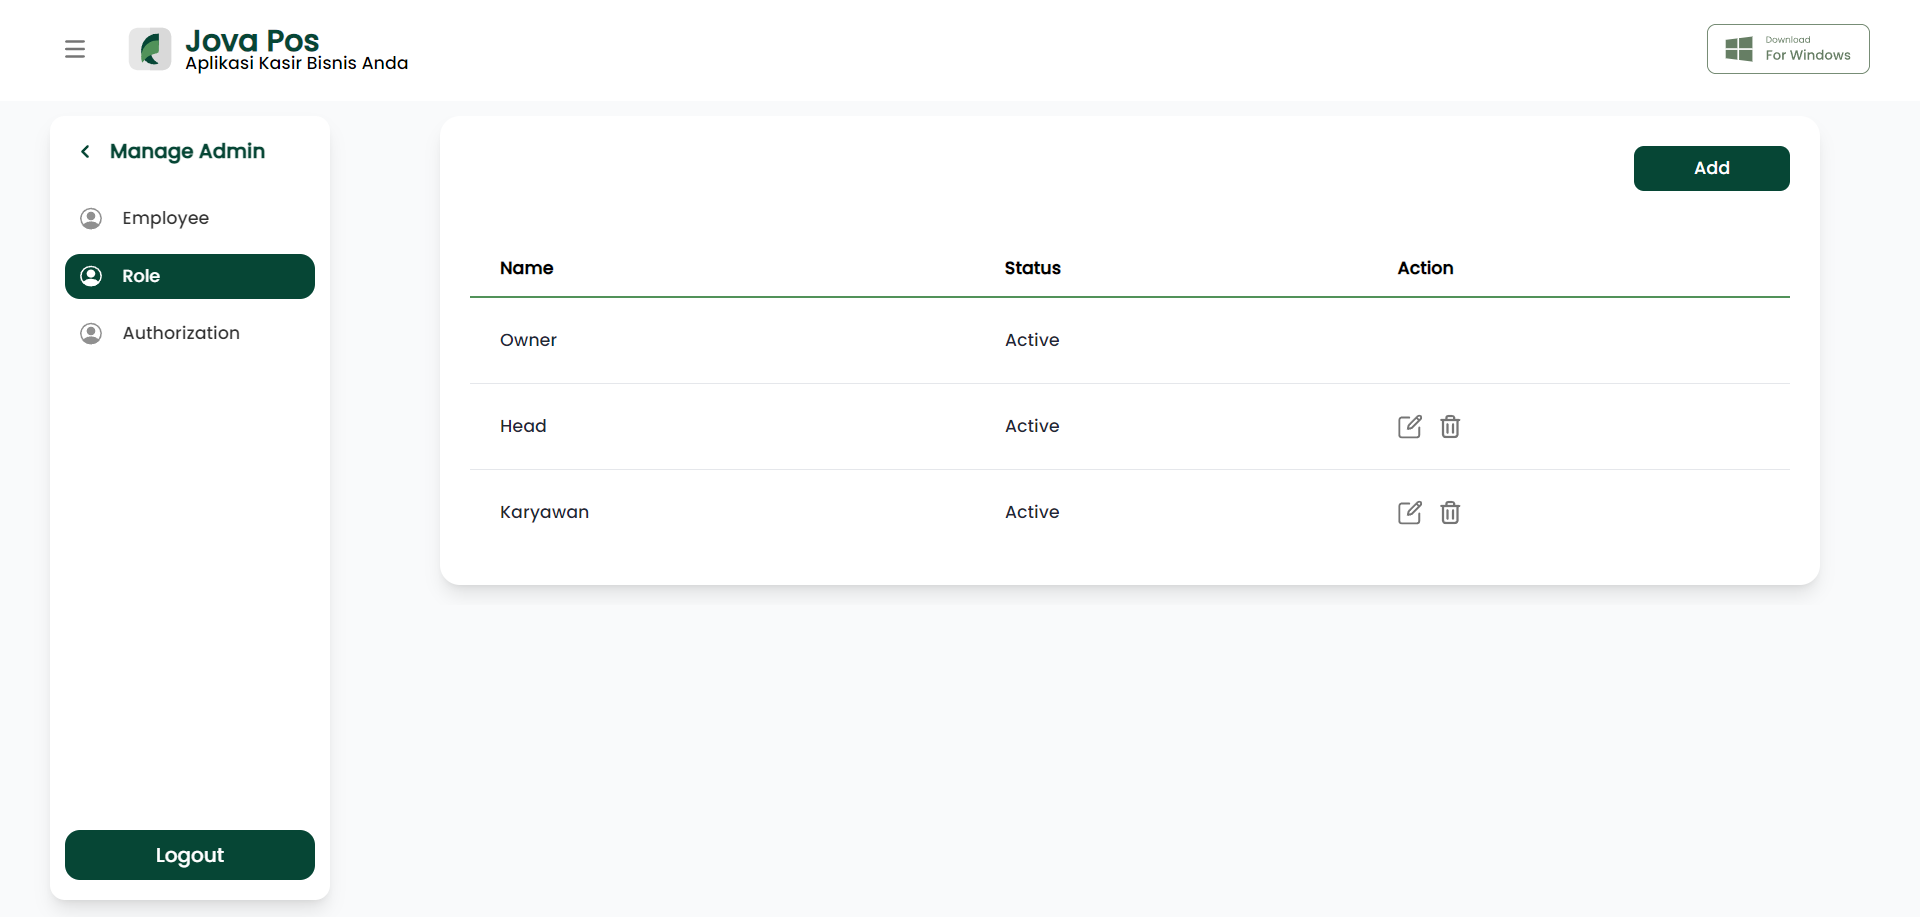Click the Add button
This screenshot has width=1920, height=917.
coord(1711,168)
